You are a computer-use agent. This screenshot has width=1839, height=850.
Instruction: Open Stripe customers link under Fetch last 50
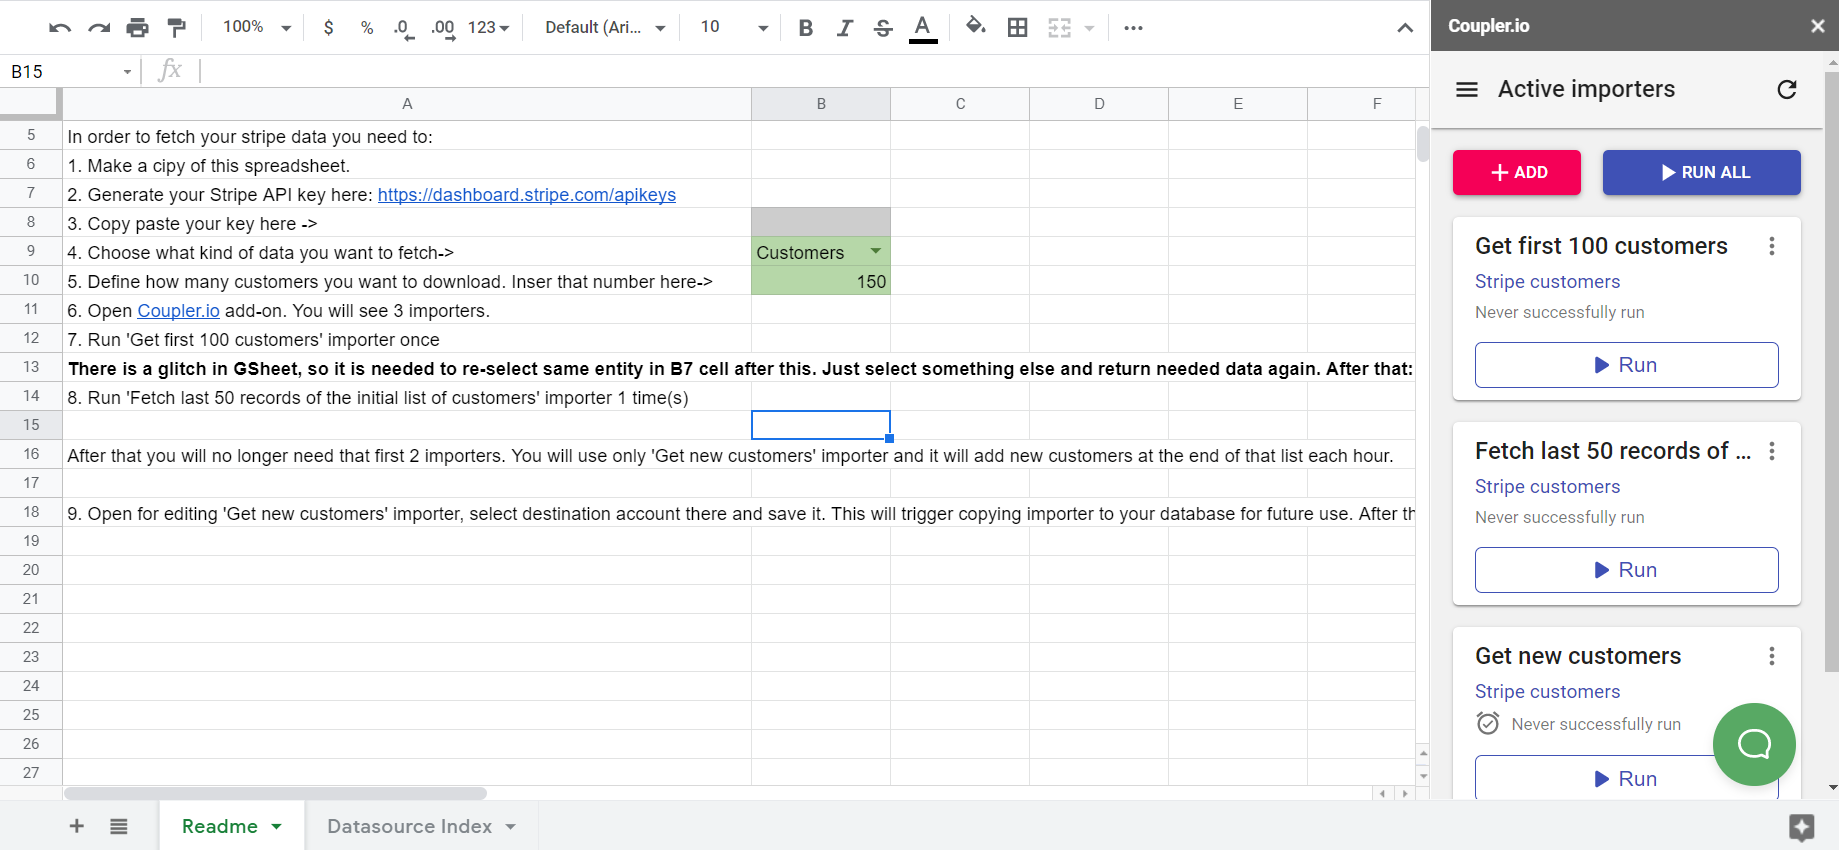point(1547,487)
